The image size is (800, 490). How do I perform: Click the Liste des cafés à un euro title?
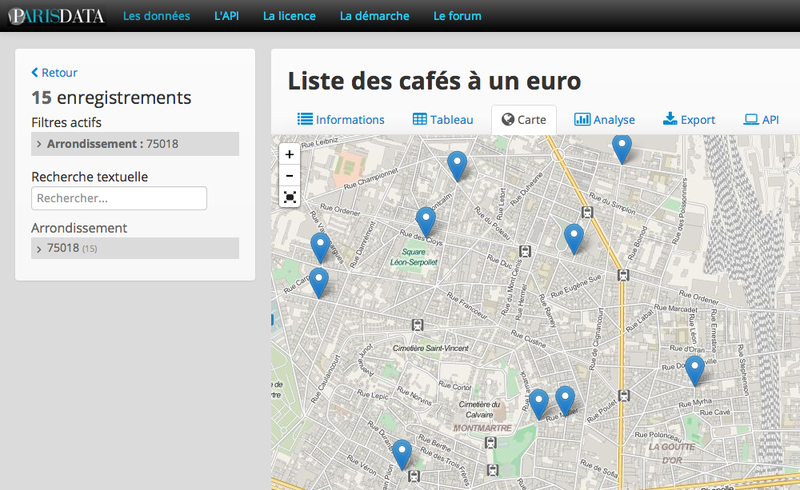click(434, 81)
